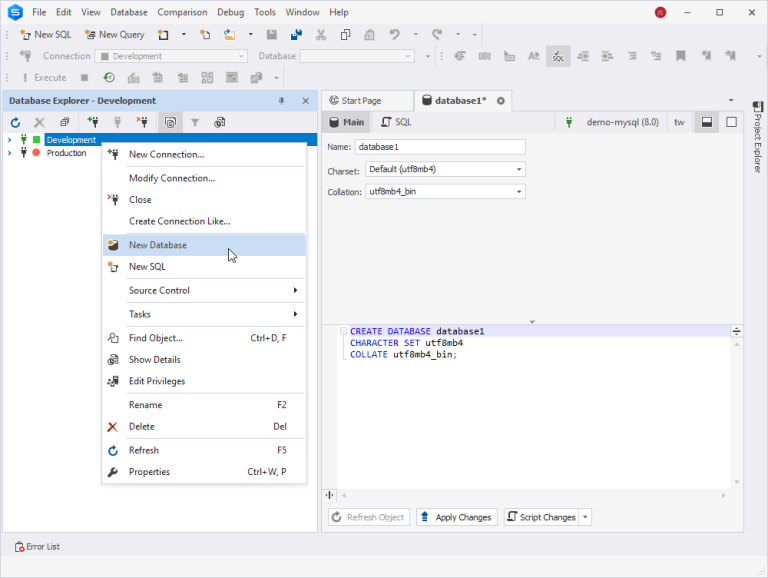The width and height of the screenshot is (768, 578).
Task: Click the close connection plug icon with red X
Action: click(x=142, y=122)
